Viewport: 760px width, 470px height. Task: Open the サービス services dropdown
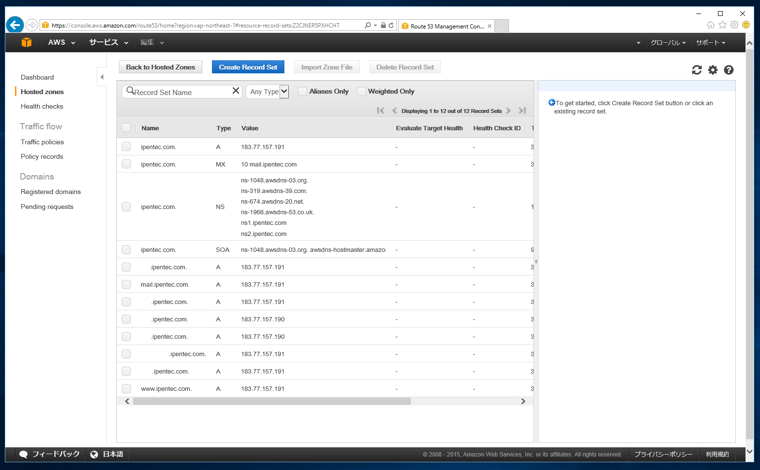pyautogui.click(x=109, y=43)
